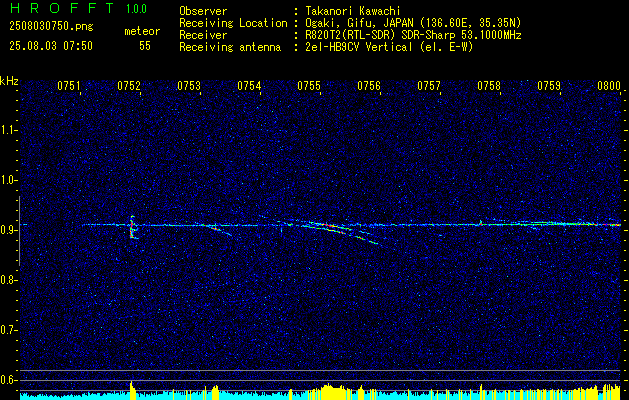This screenshot has height=400, width=629.
Task: Click the 0800 time marker
Action: tap(609, 86)
